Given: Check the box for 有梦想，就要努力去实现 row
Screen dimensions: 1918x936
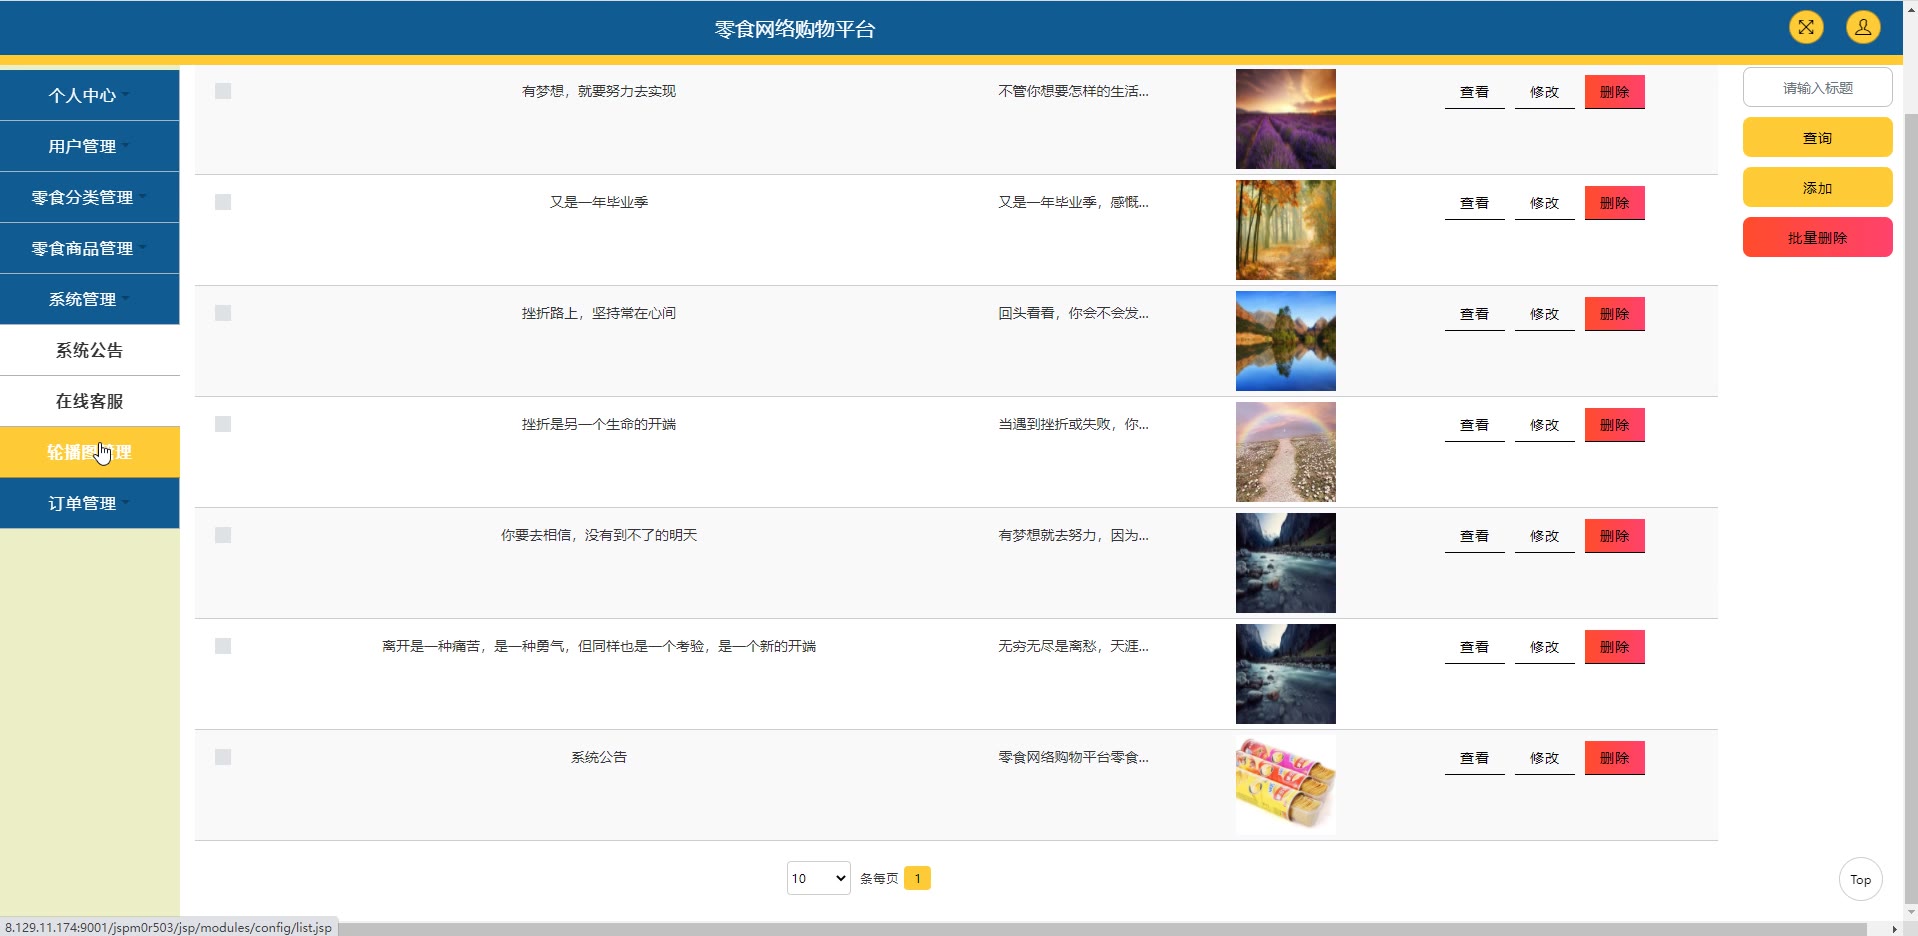Looking at the screenshot, I should tap(223, 91).
